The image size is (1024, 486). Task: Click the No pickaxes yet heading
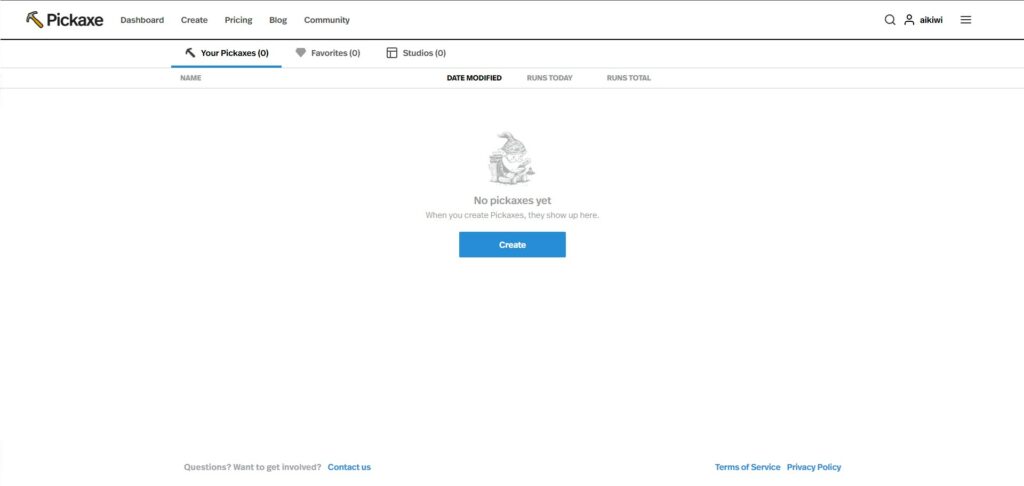click(x=512, y=201)
